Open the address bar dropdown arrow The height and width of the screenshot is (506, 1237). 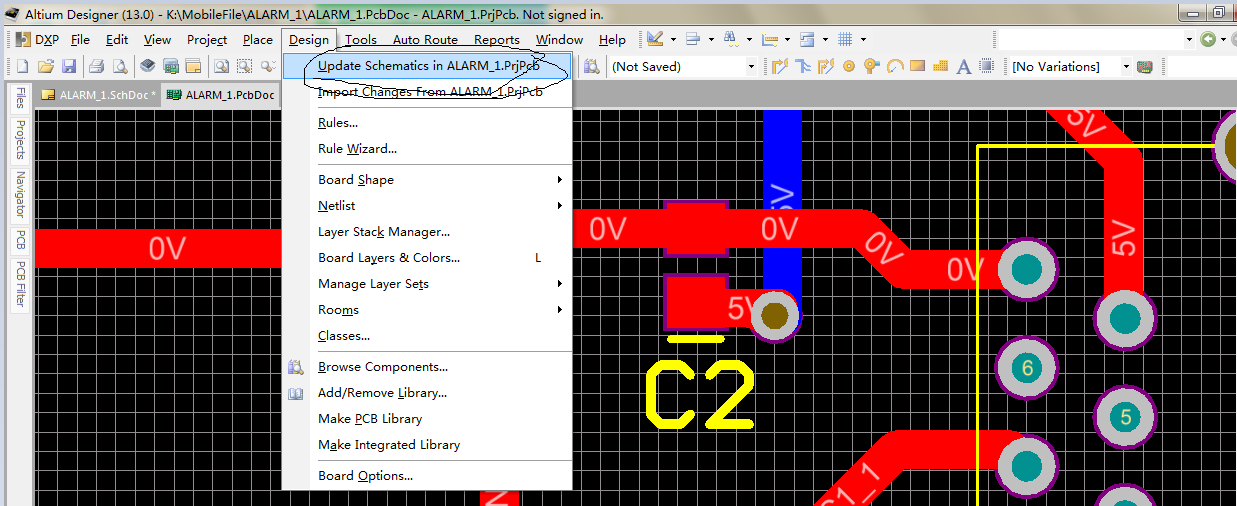pyautogui.click(x=1189, y=39)
